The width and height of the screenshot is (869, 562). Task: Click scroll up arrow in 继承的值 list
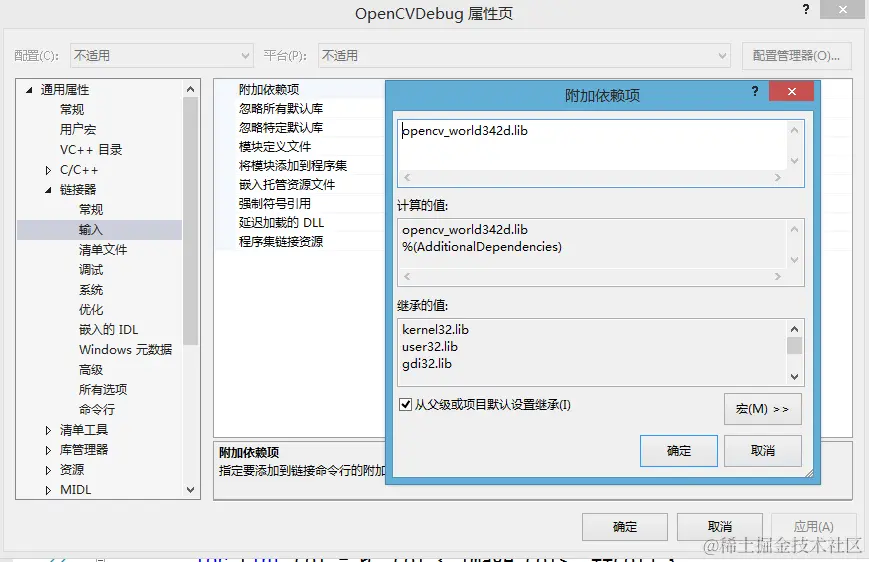tap(794, 329)
